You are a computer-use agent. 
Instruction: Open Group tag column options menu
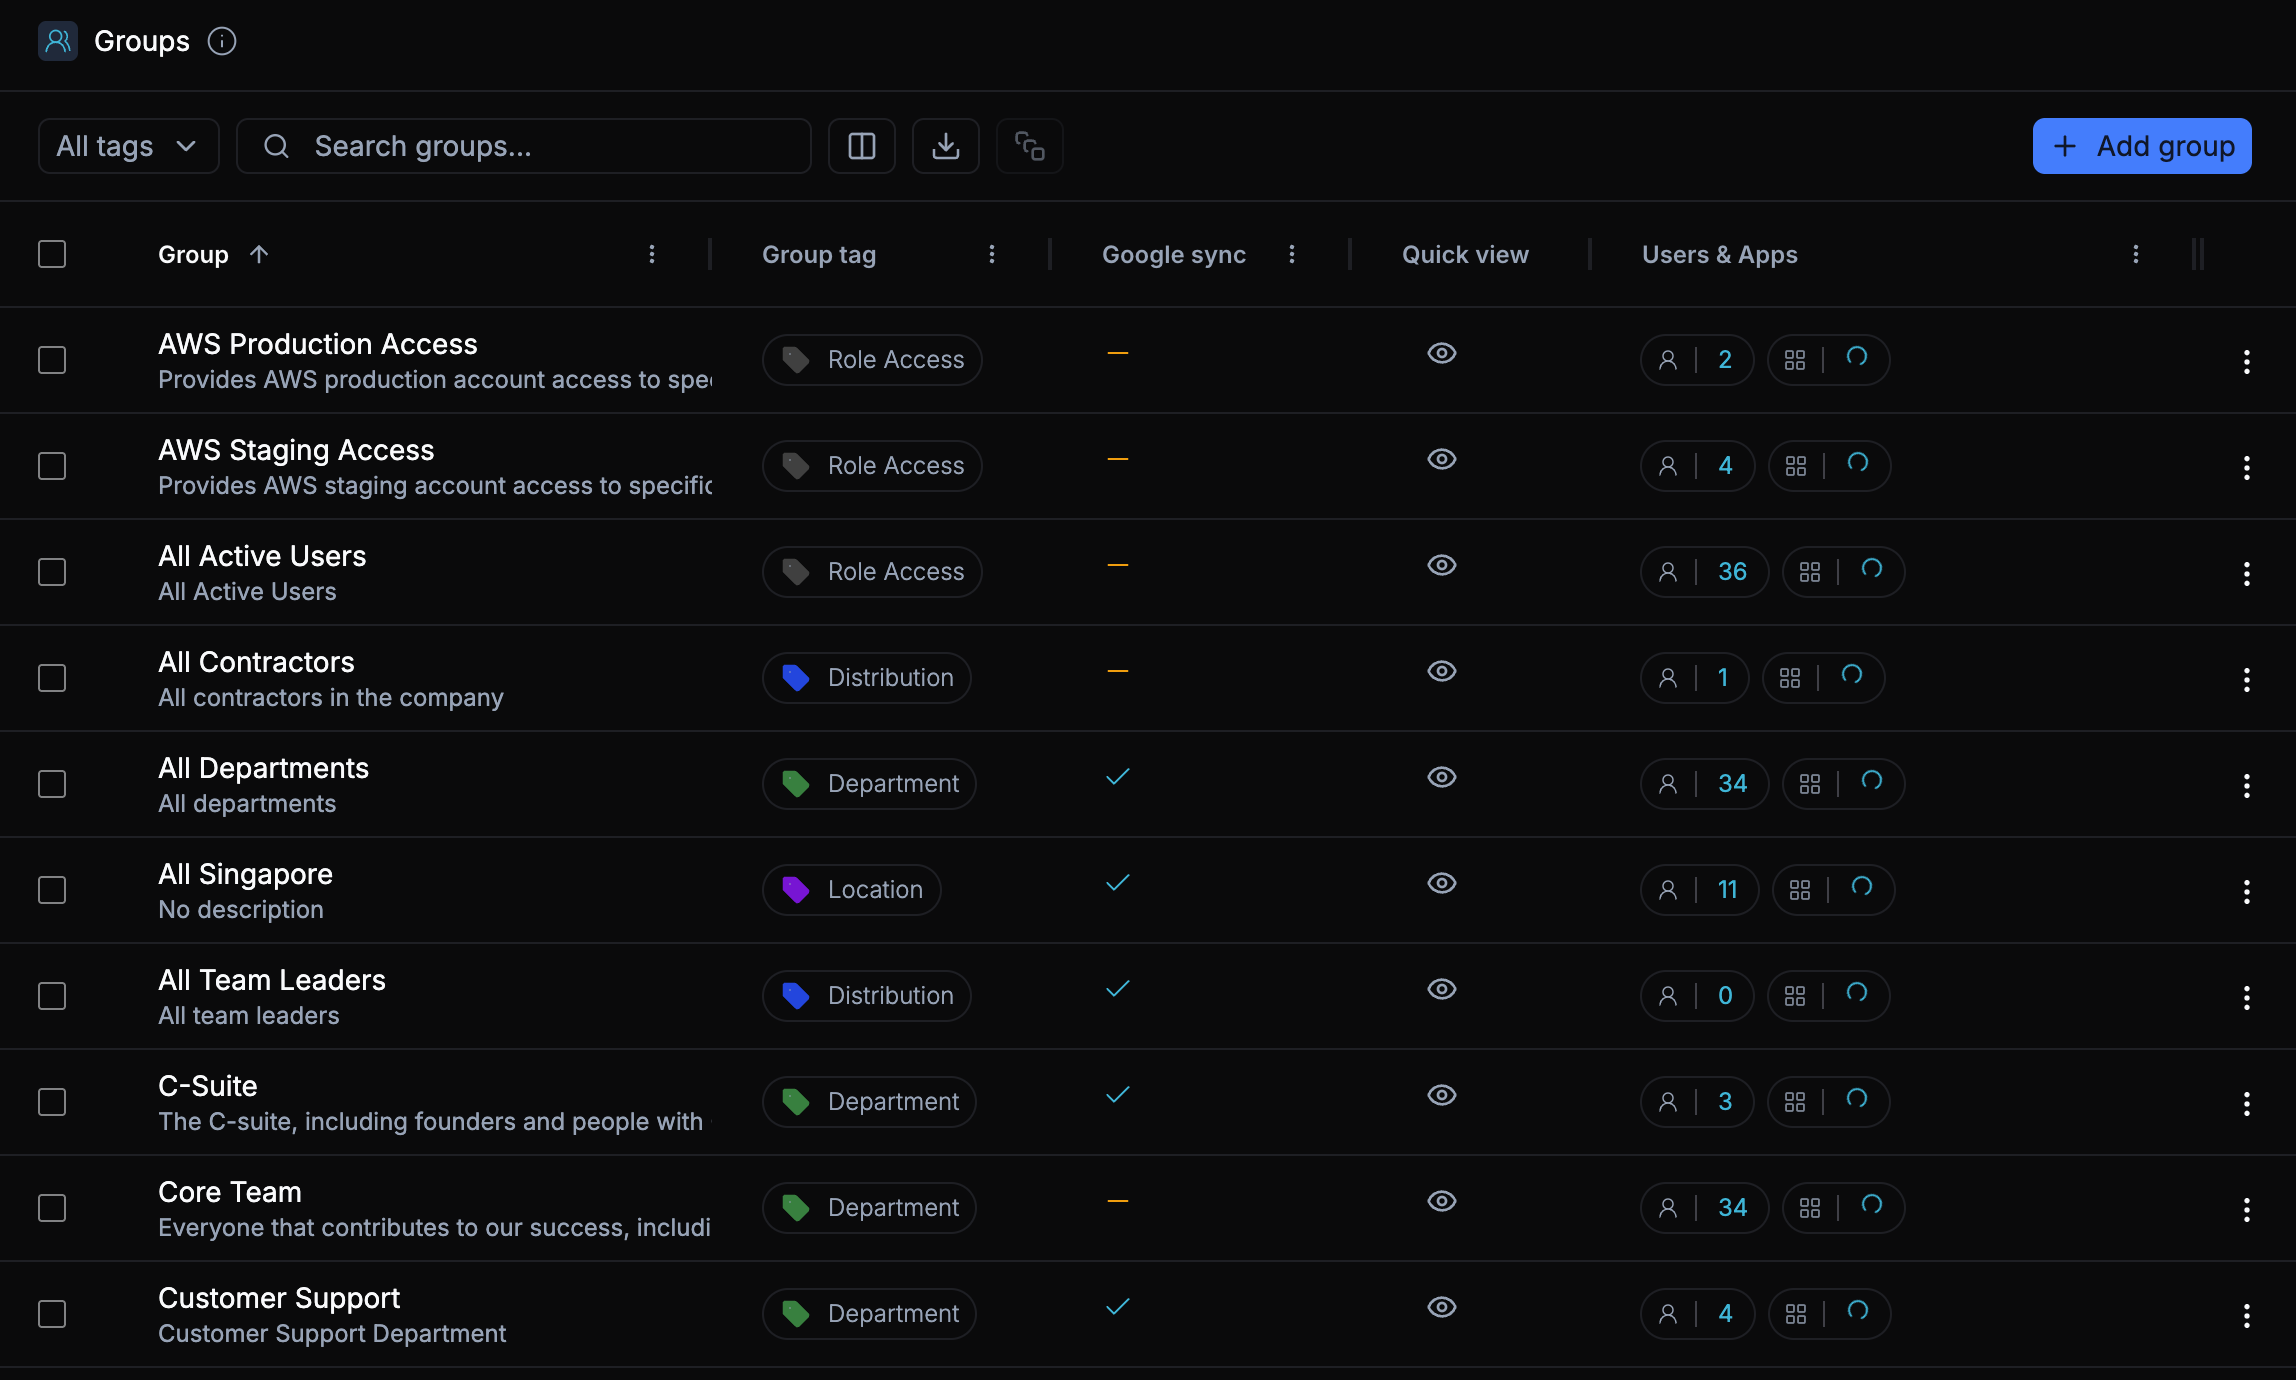991,254
